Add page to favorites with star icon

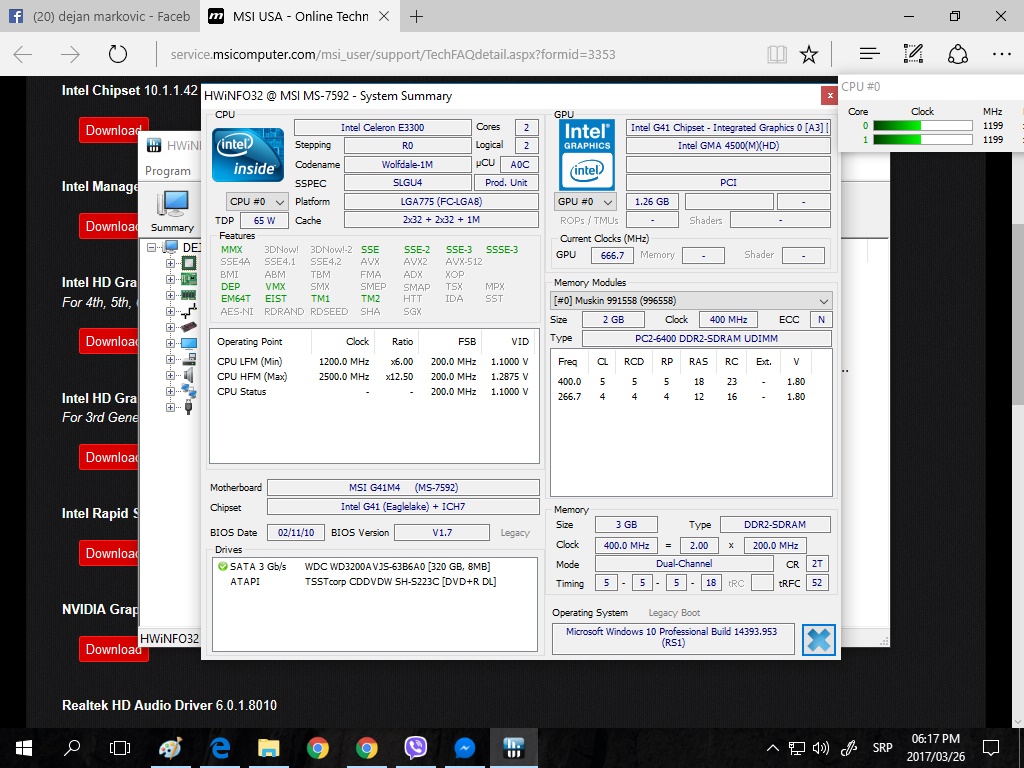tap(808, 54)
